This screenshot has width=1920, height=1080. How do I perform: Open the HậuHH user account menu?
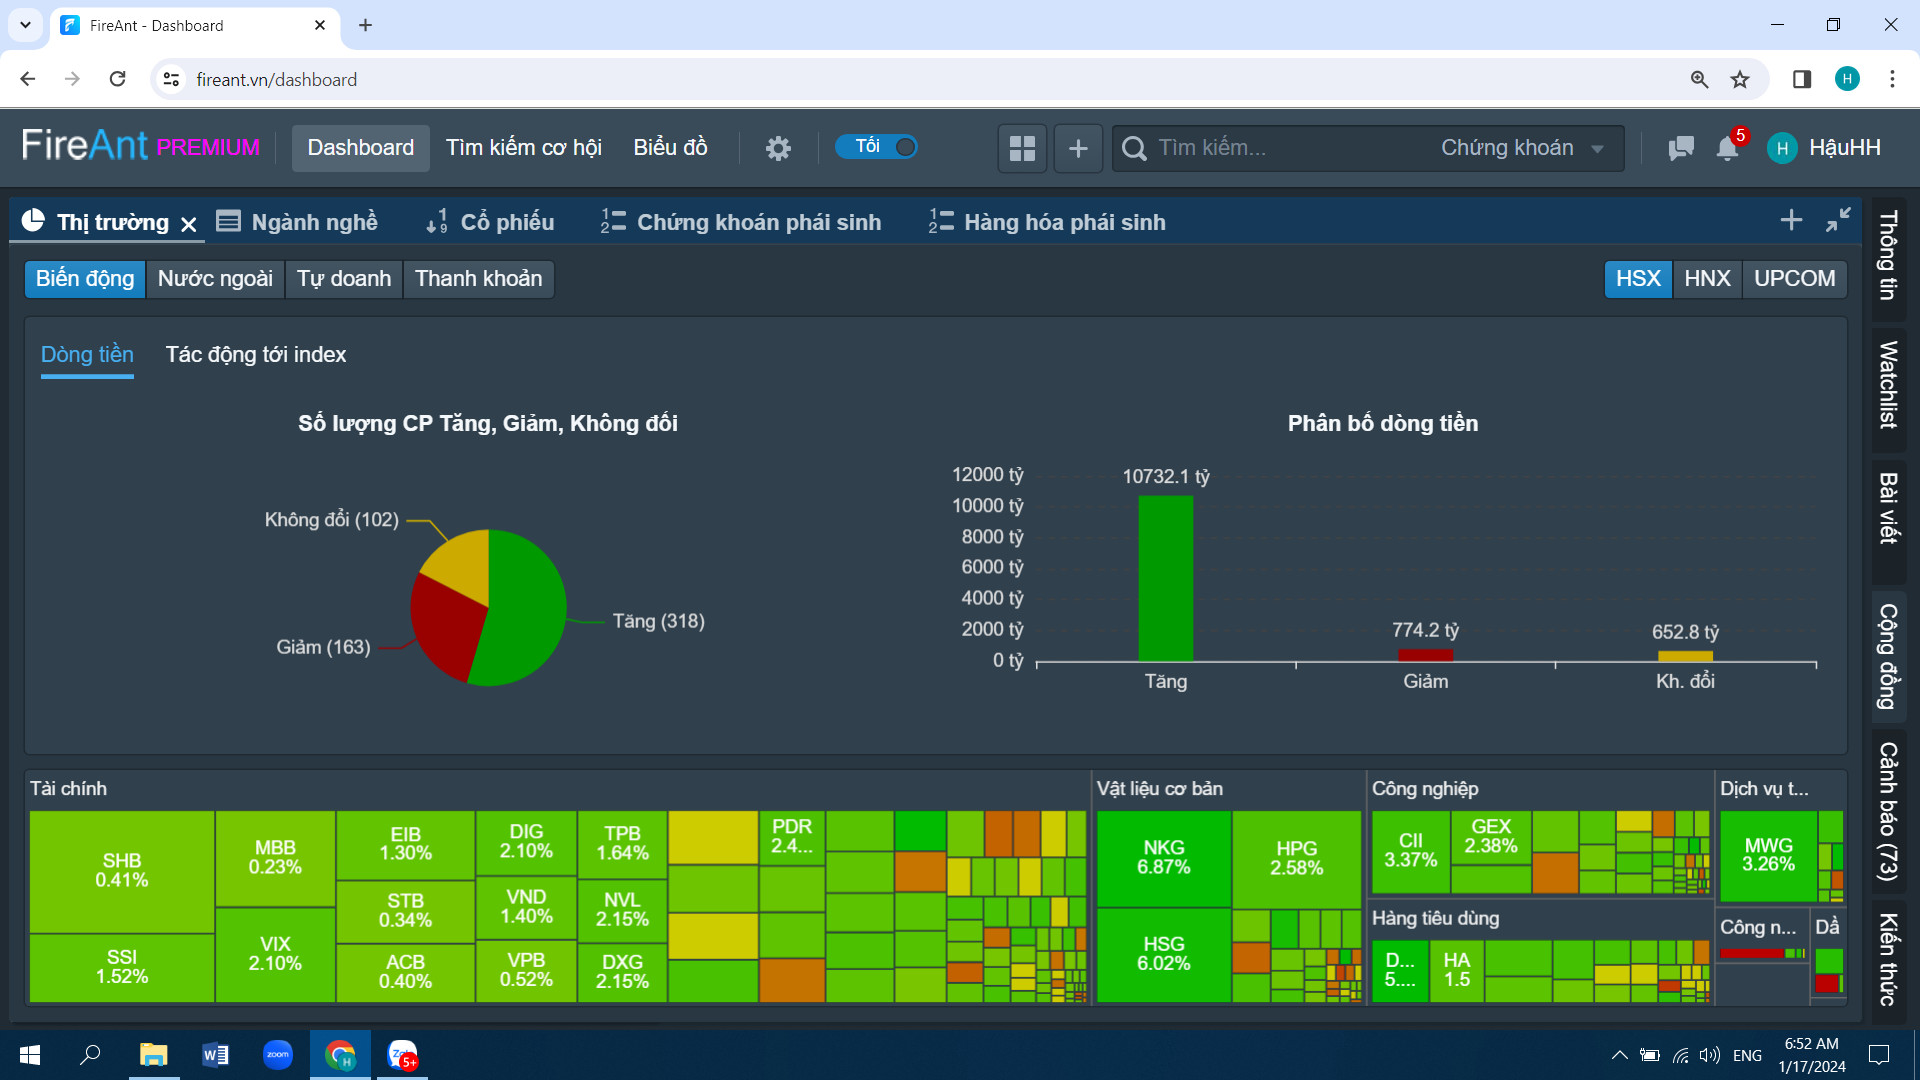point(1825,148)
